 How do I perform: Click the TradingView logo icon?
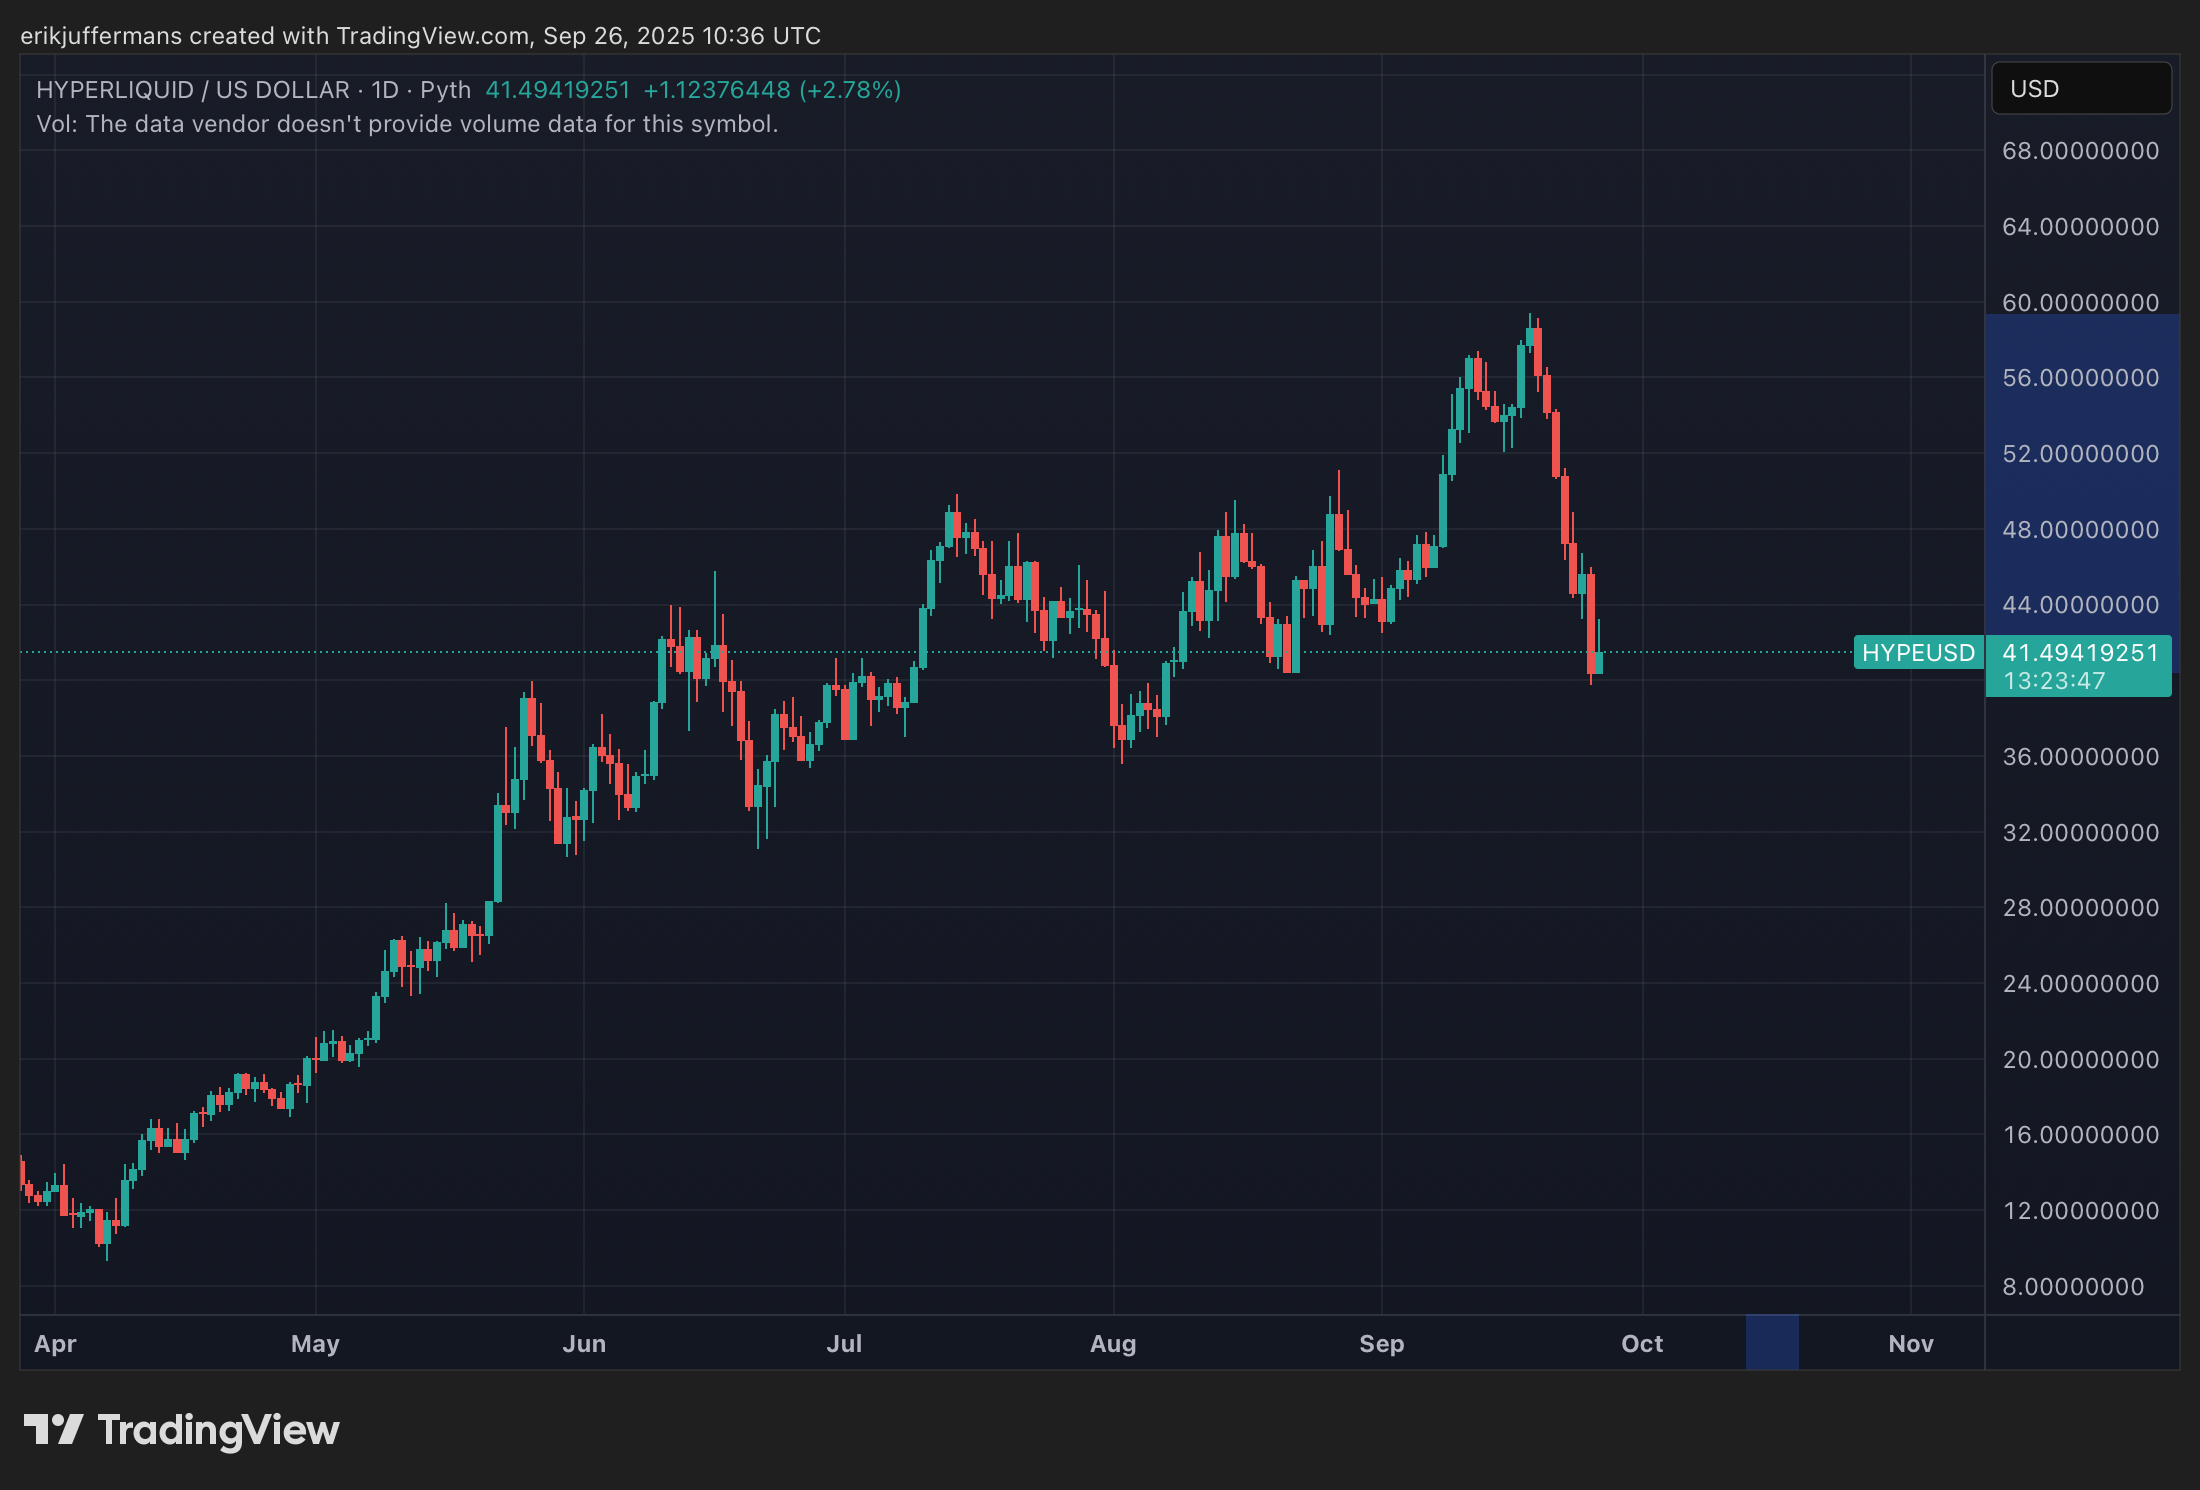53,1429
